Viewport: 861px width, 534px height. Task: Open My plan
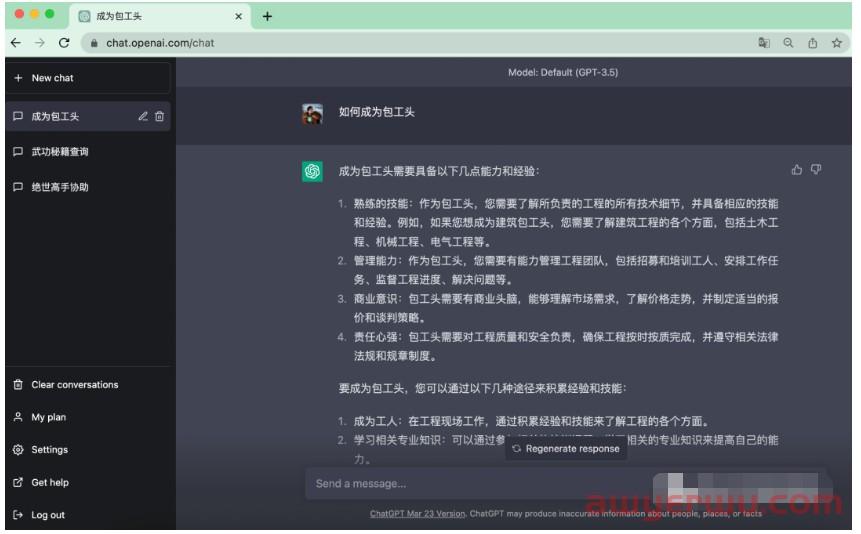[88, 418]
